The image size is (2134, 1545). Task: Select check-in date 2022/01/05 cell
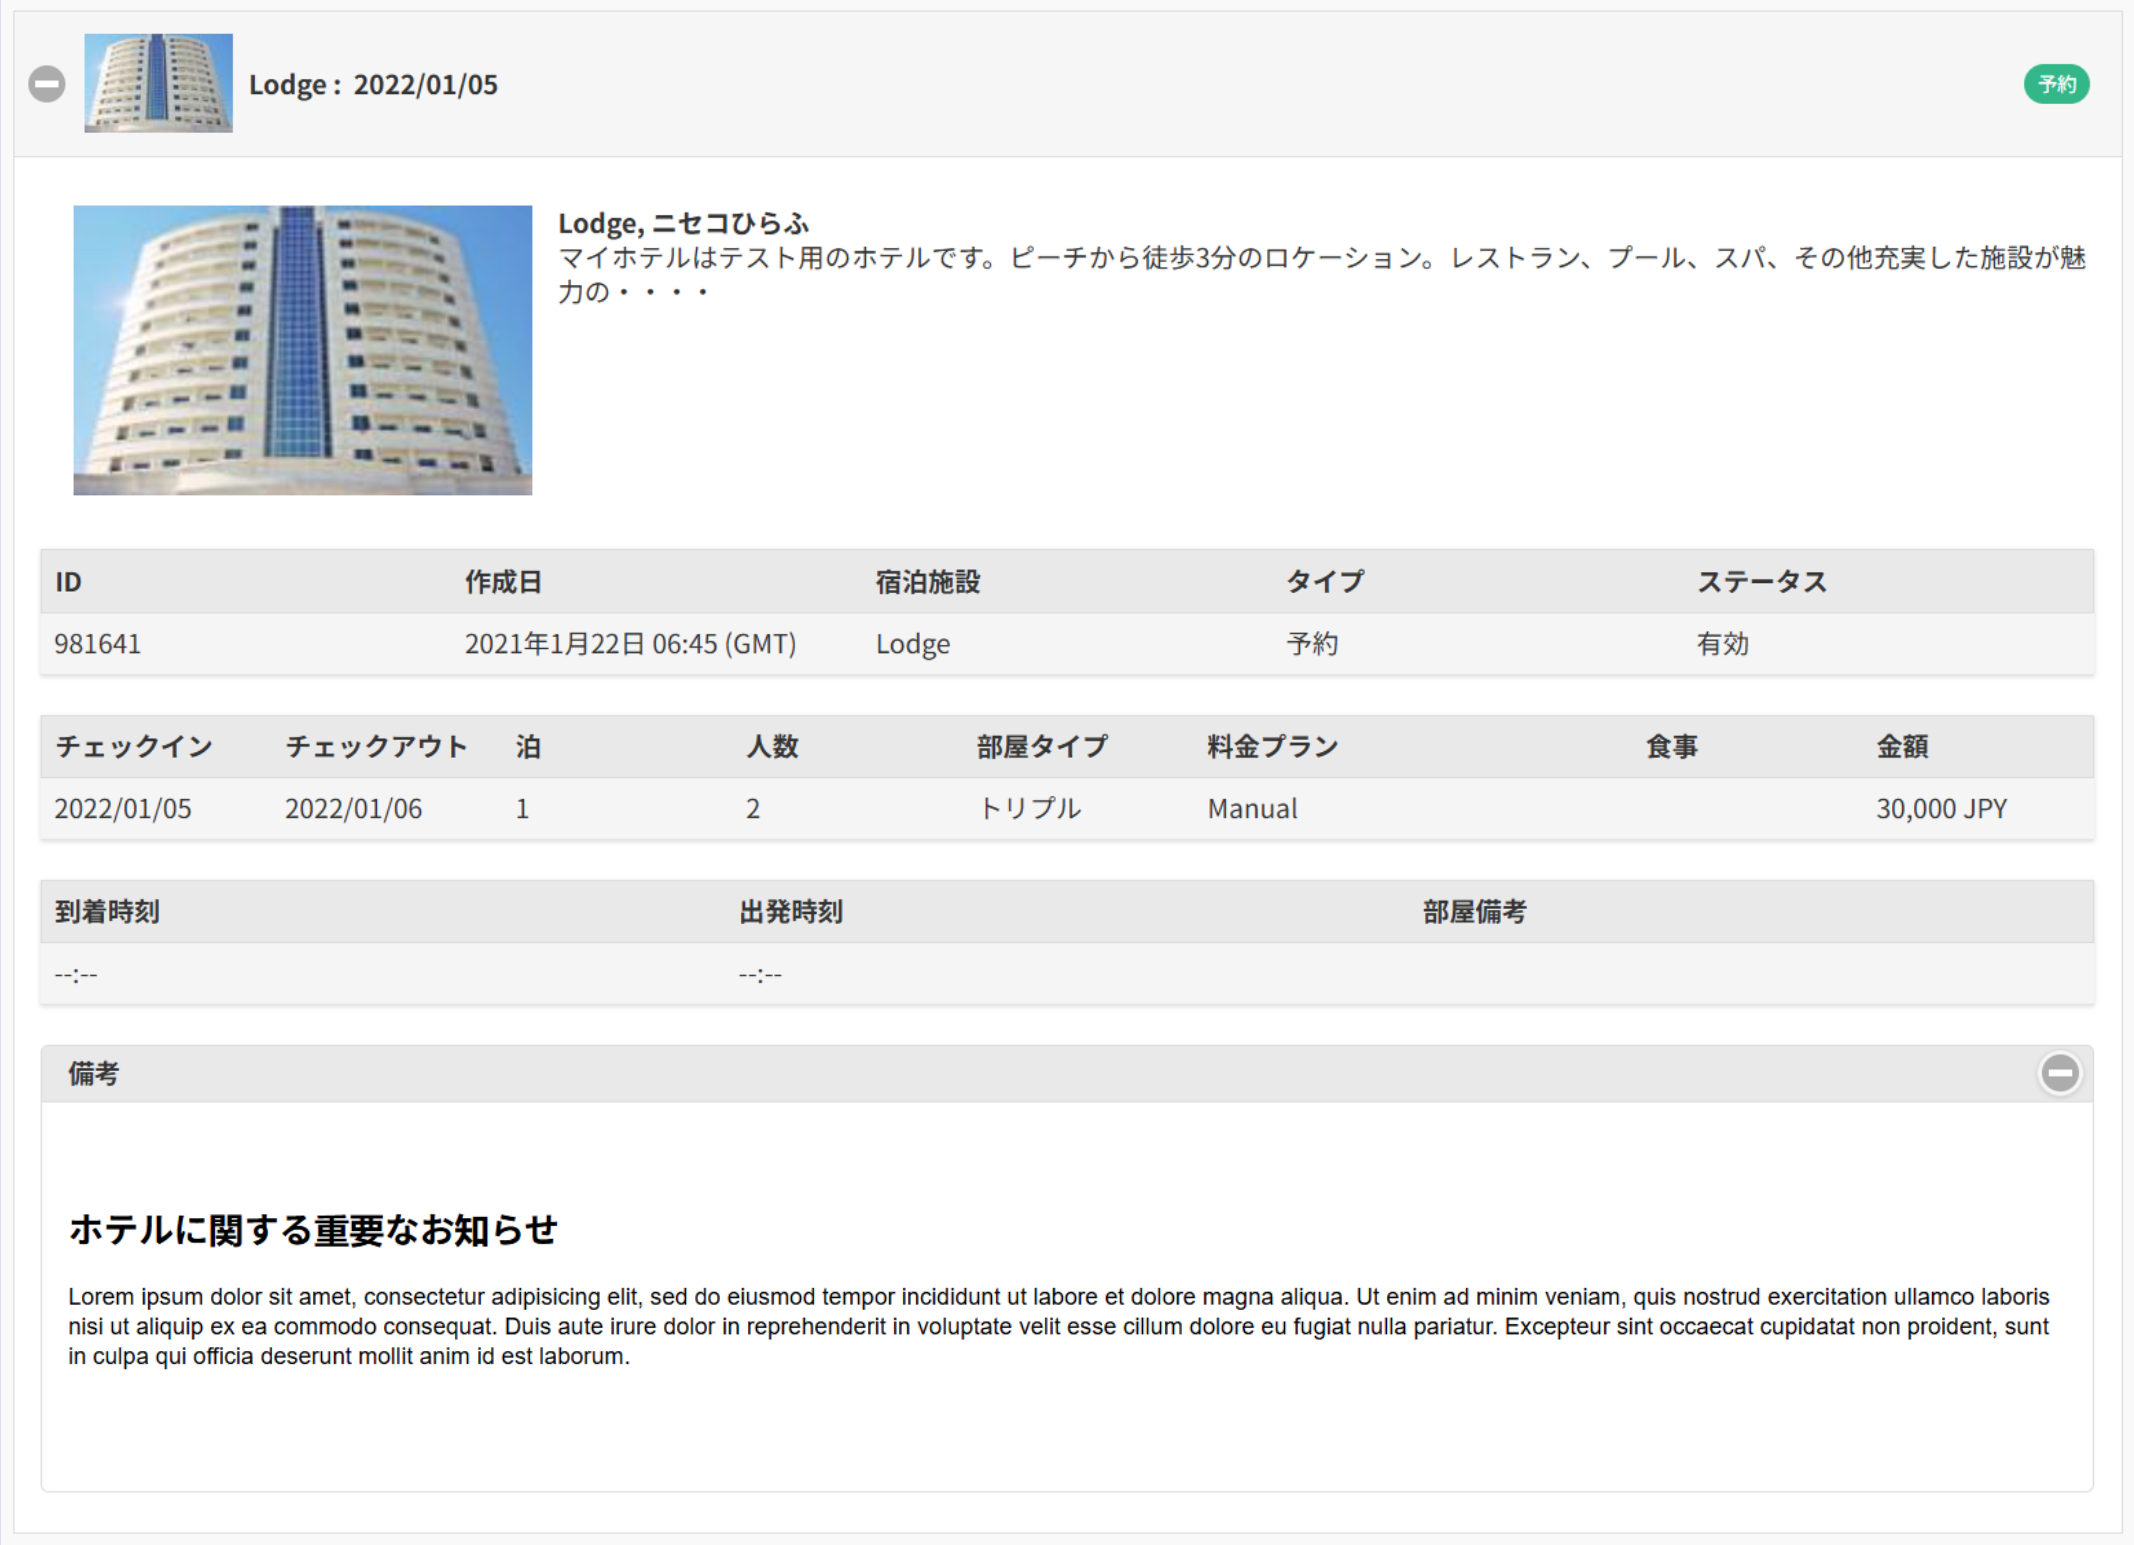[123, 809]
